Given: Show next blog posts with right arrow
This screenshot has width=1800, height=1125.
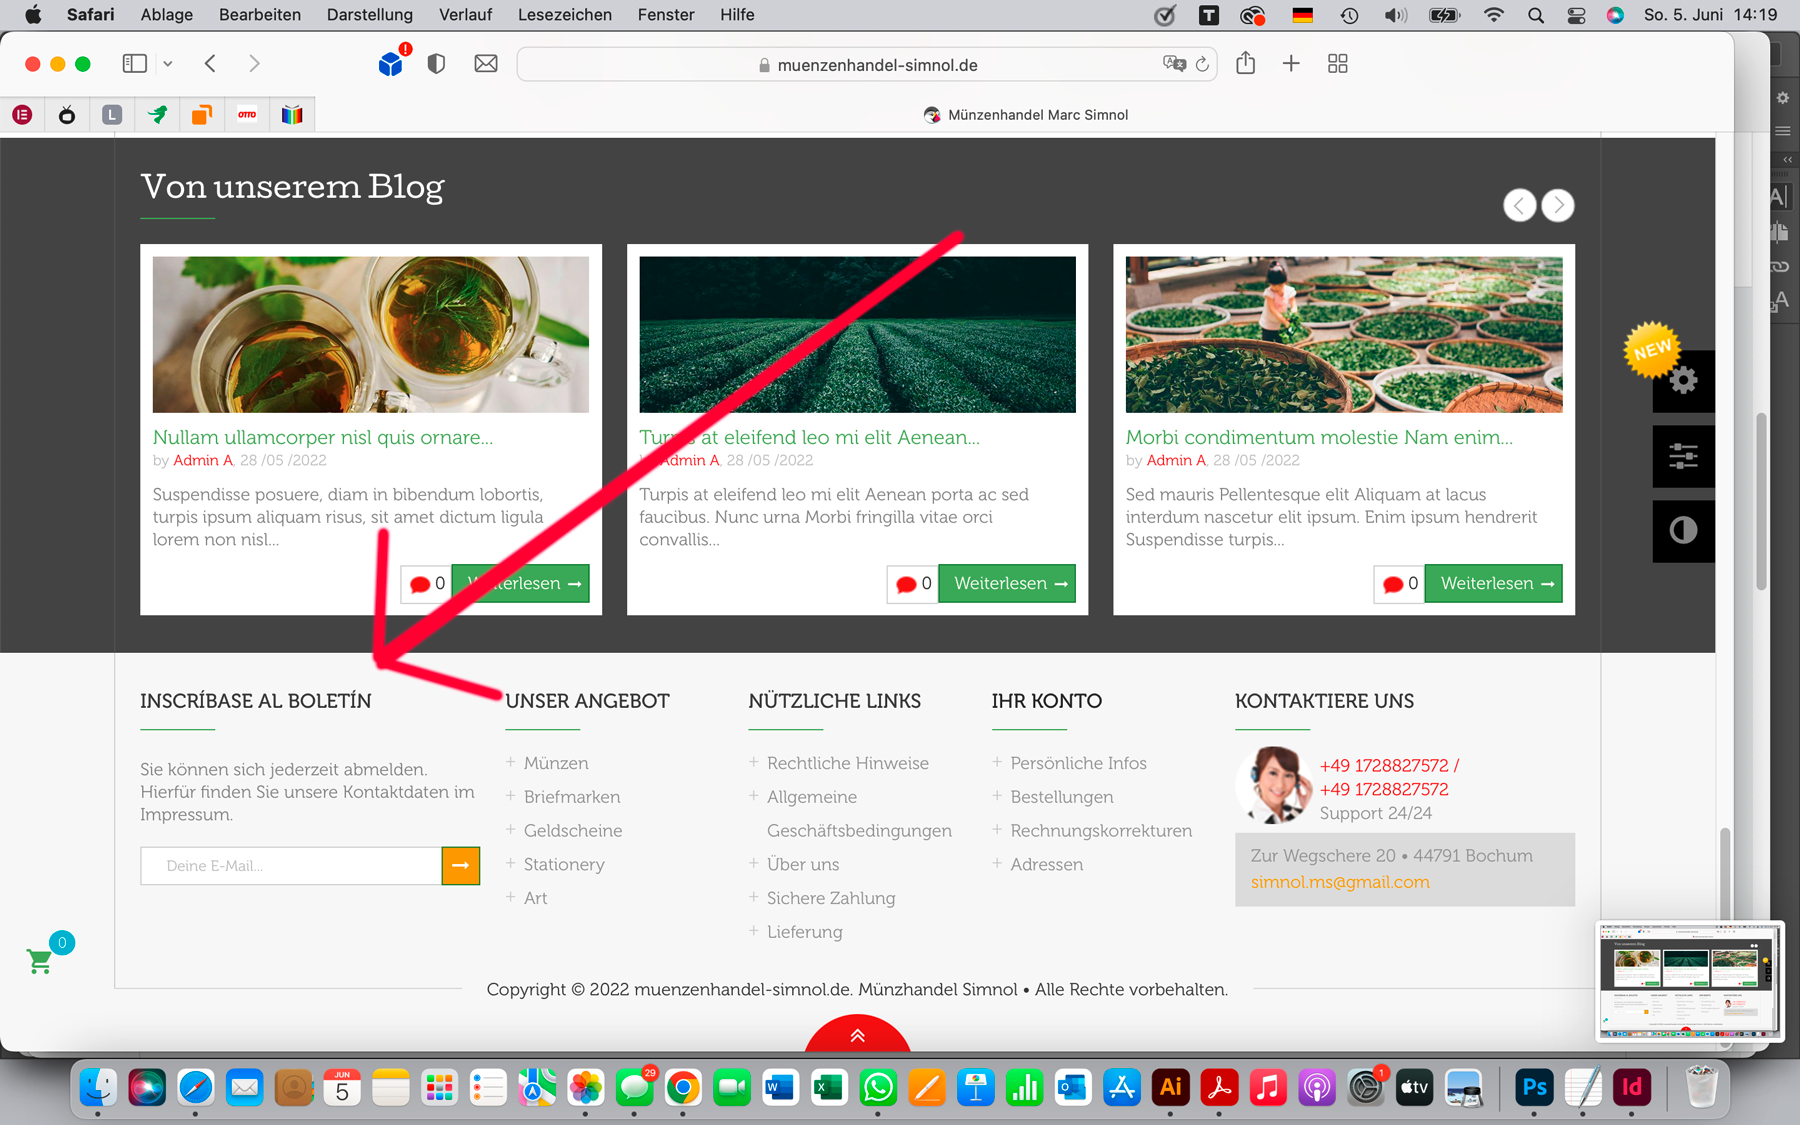Looking at the screenshot, I should 1558,206.
